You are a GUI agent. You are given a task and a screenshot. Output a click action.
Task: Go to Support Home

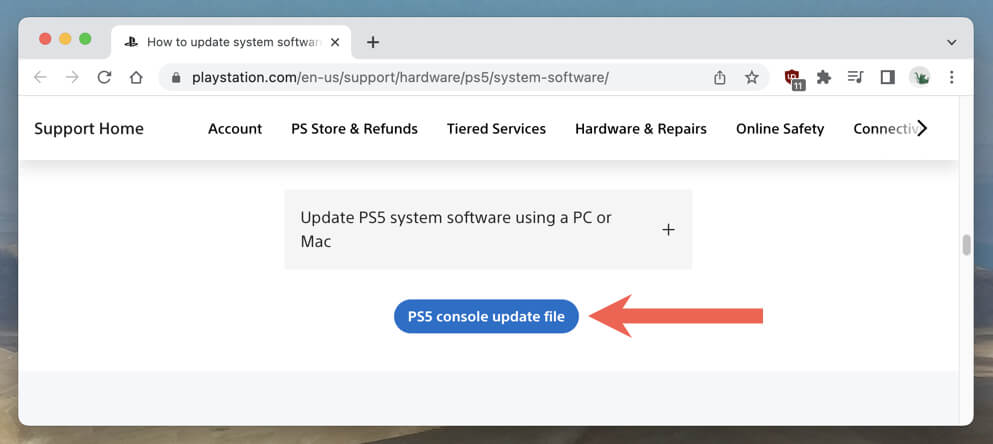click(x=89, y=128)
